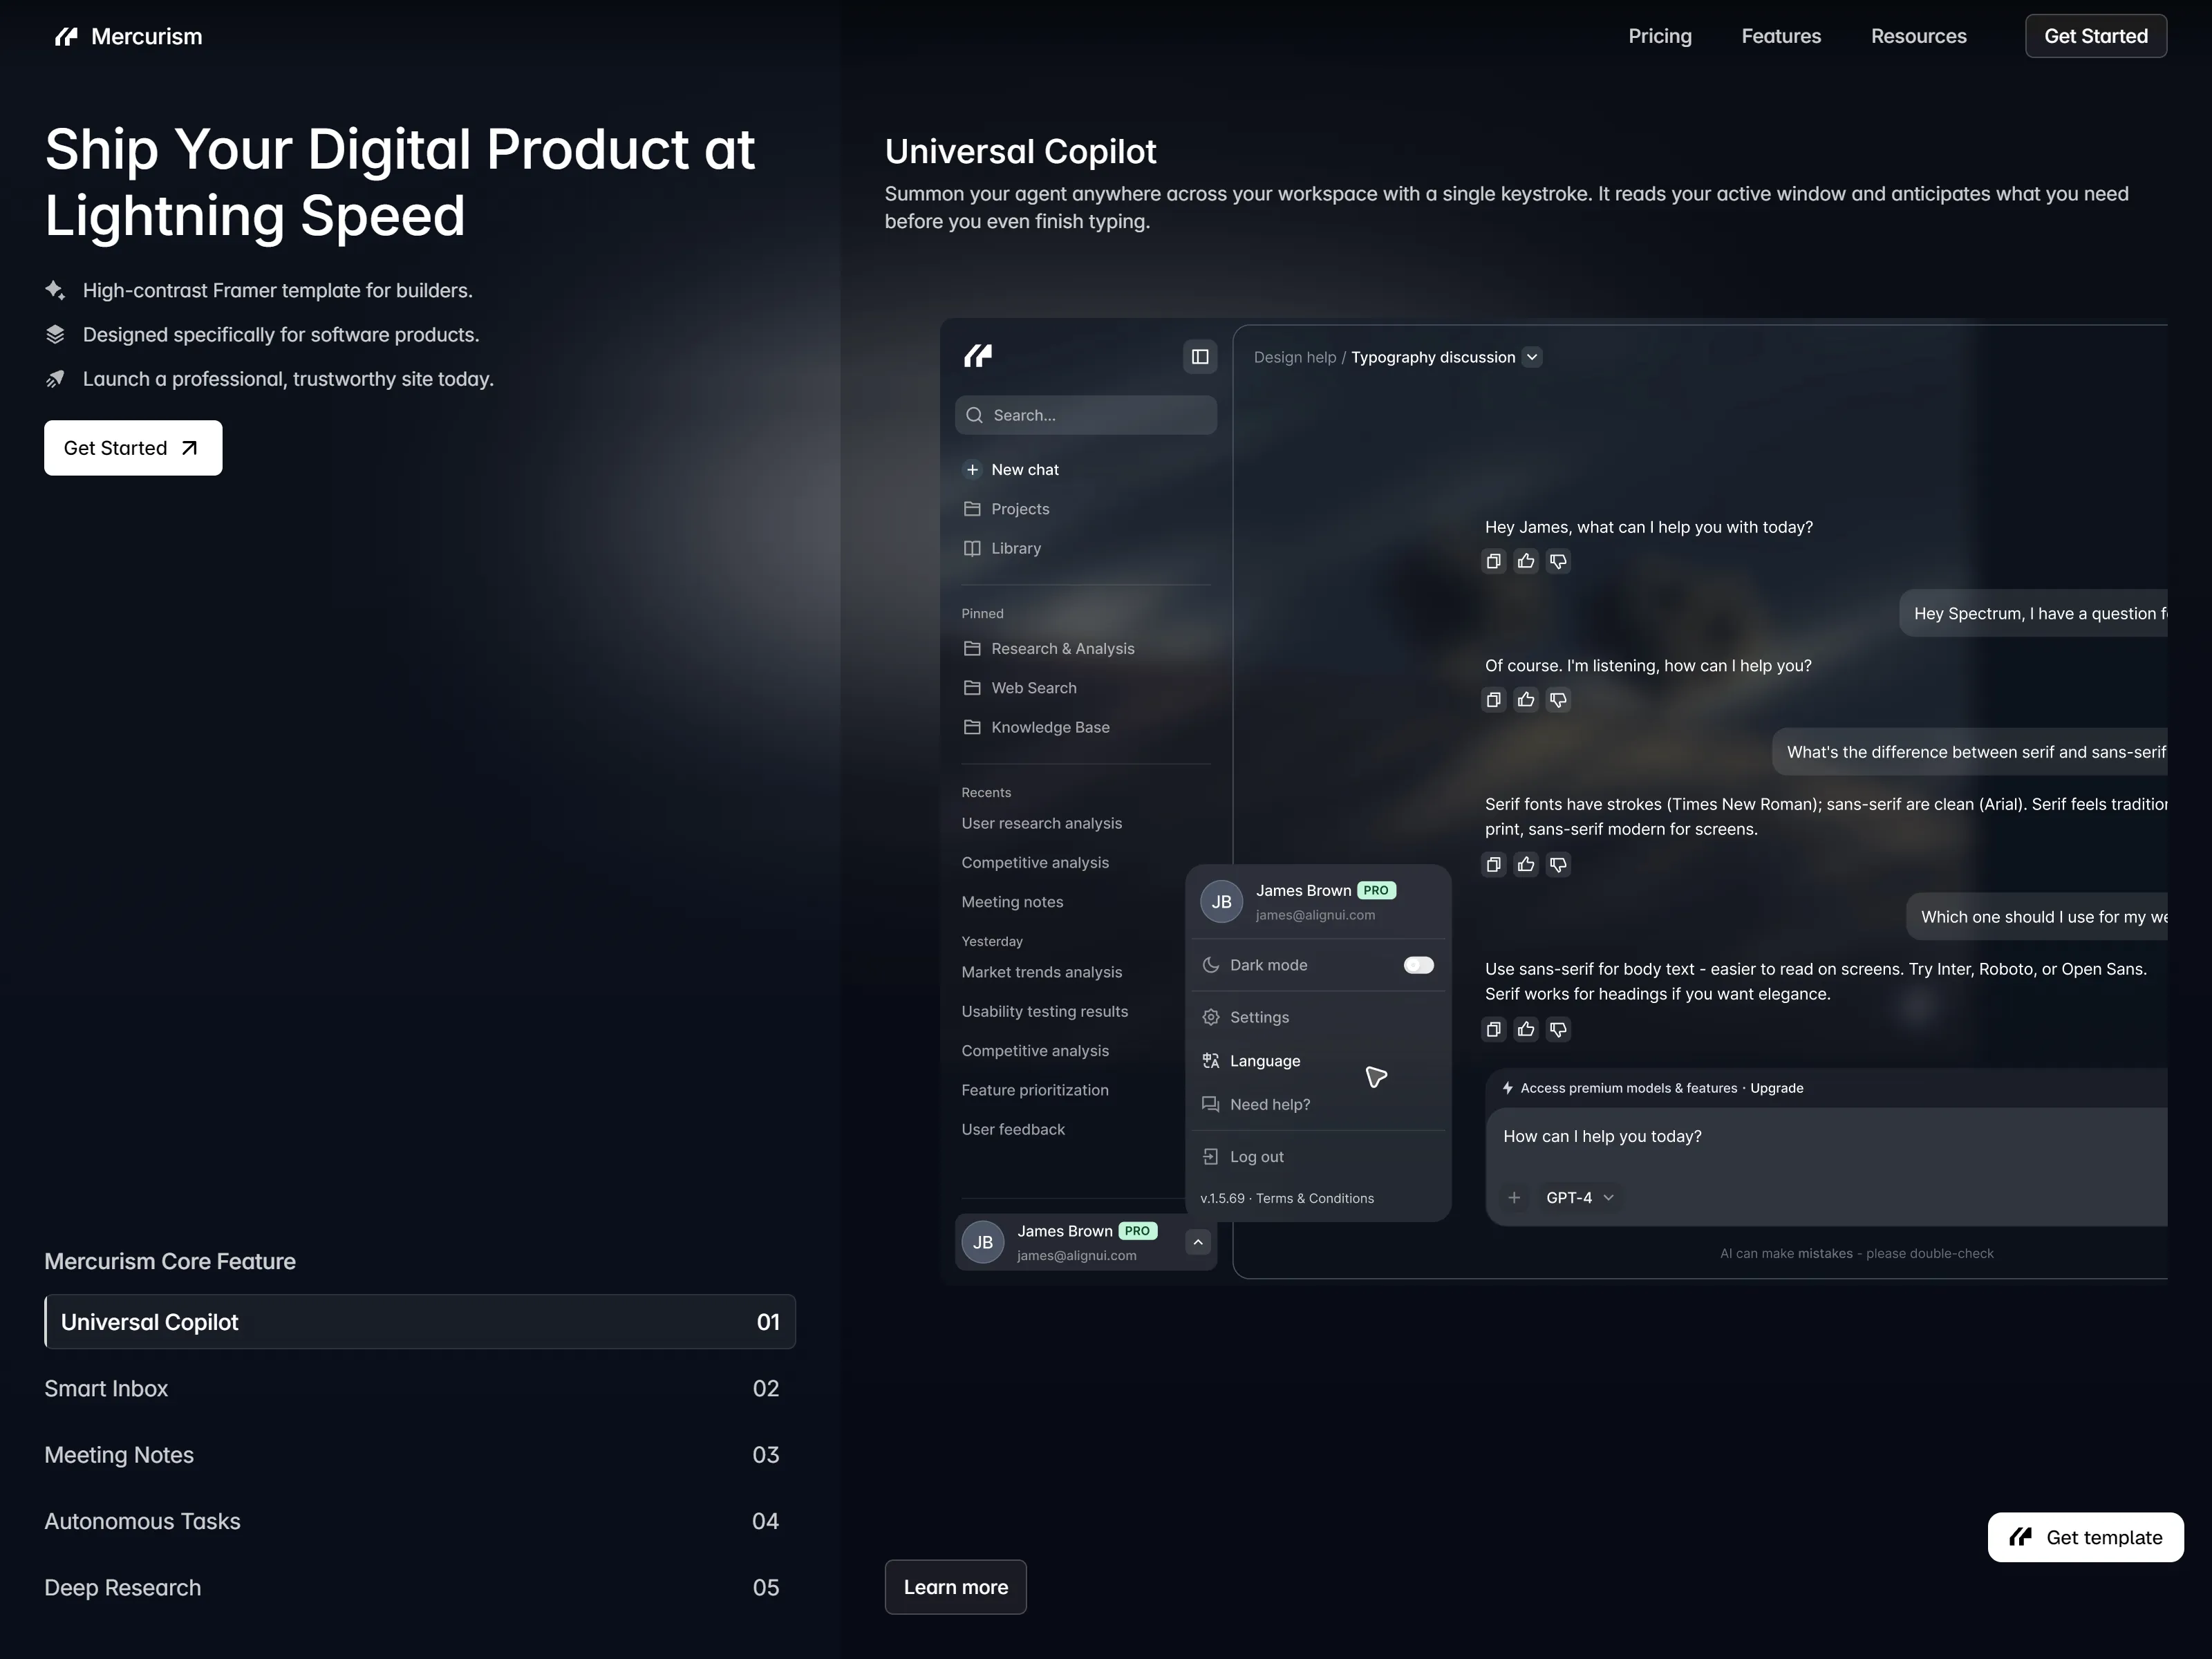The height and width of the screenshot is (1659, 2212).
Task: Click Log out in the account popup
Action: point(1317,1157)
